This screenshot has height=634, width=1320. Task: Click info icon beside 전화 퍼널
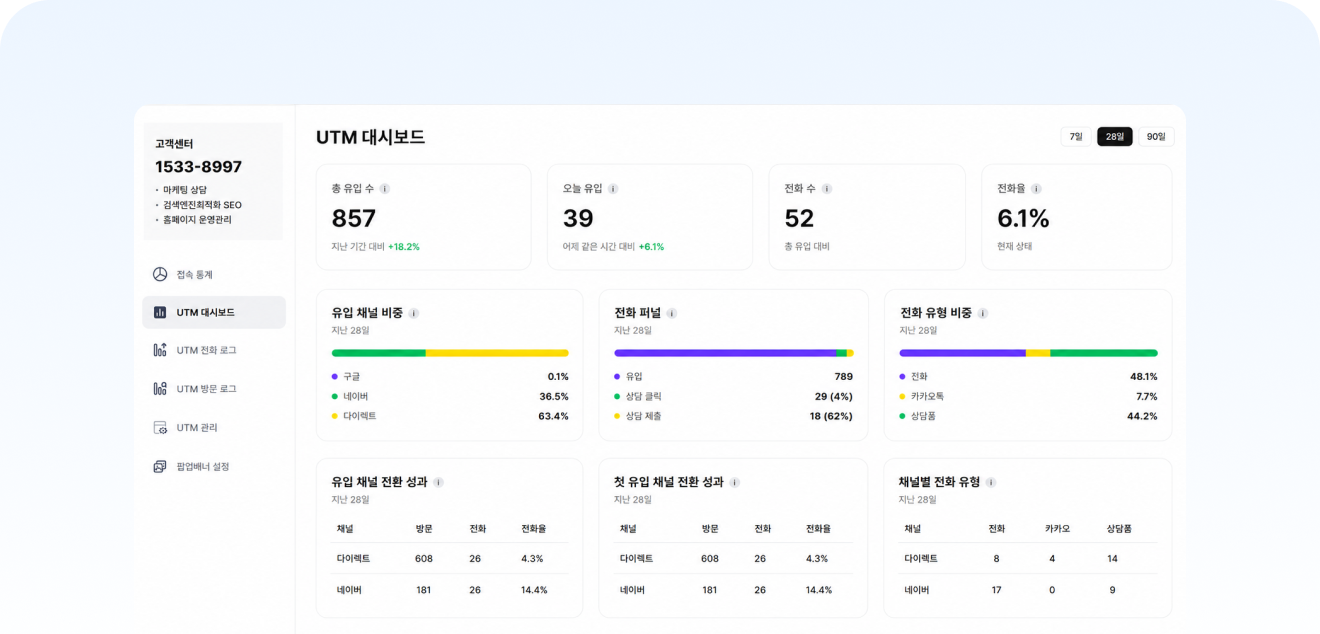672,313
